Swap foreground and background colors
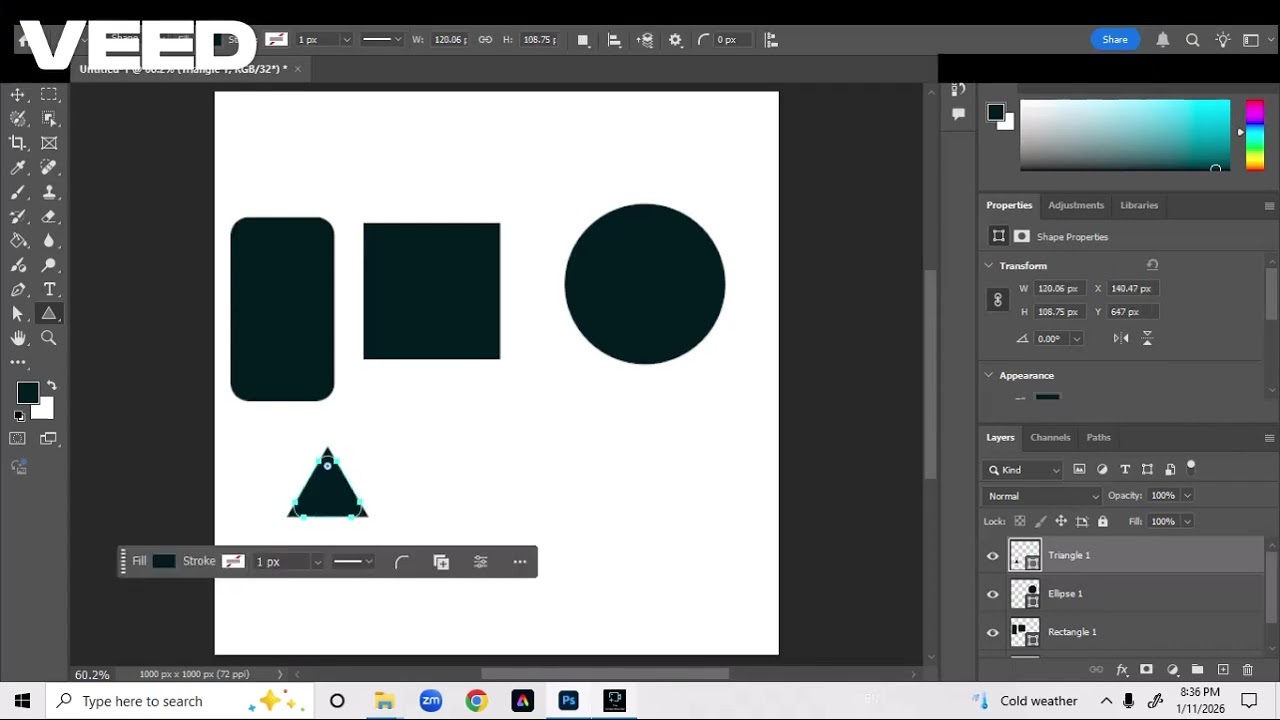The width and height of the screenshot is (1280, 720). pos(51,385)
